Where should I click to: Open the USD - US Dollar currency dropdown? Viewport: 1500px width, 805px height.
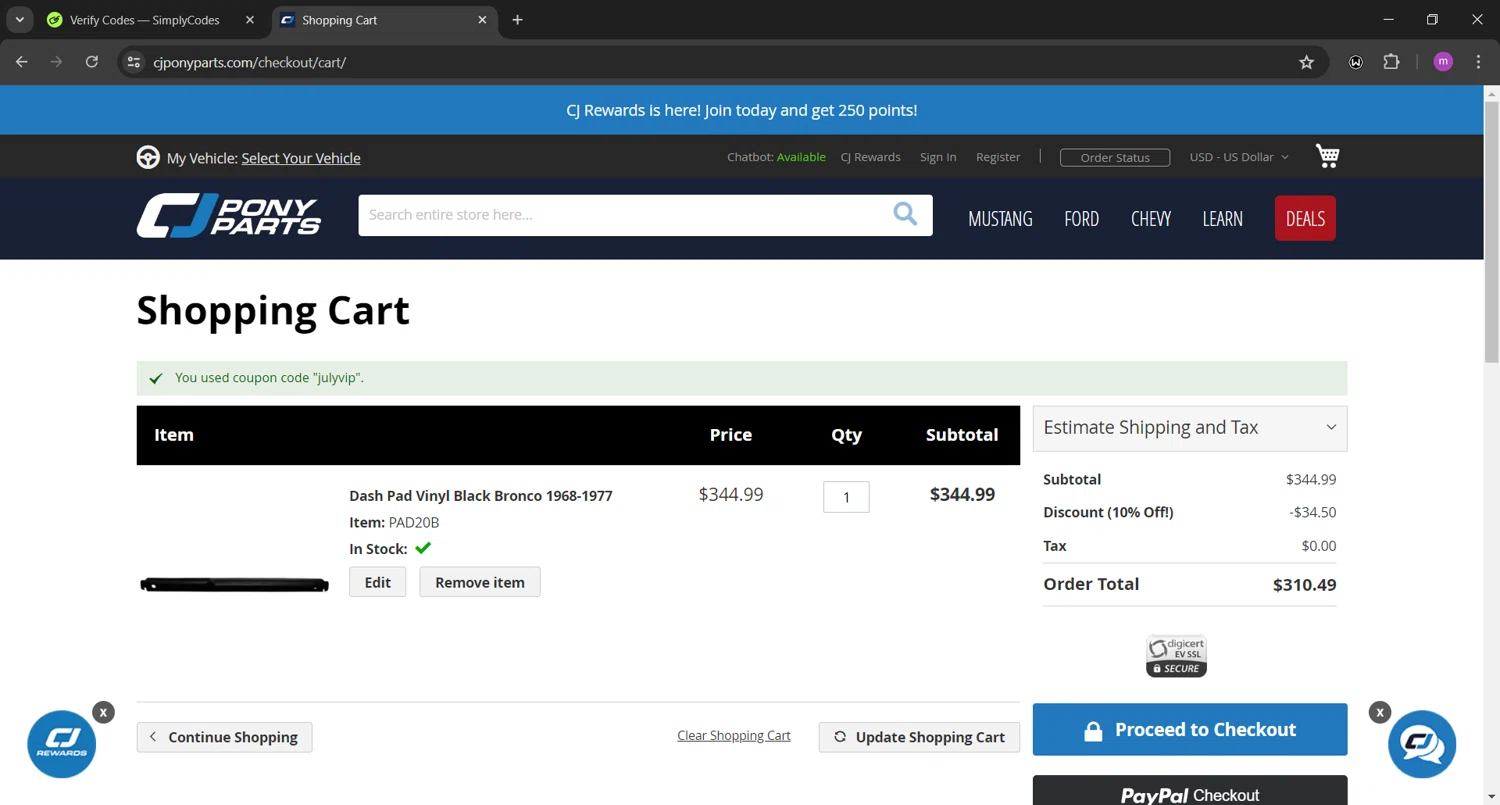[x=1239, y=157]
